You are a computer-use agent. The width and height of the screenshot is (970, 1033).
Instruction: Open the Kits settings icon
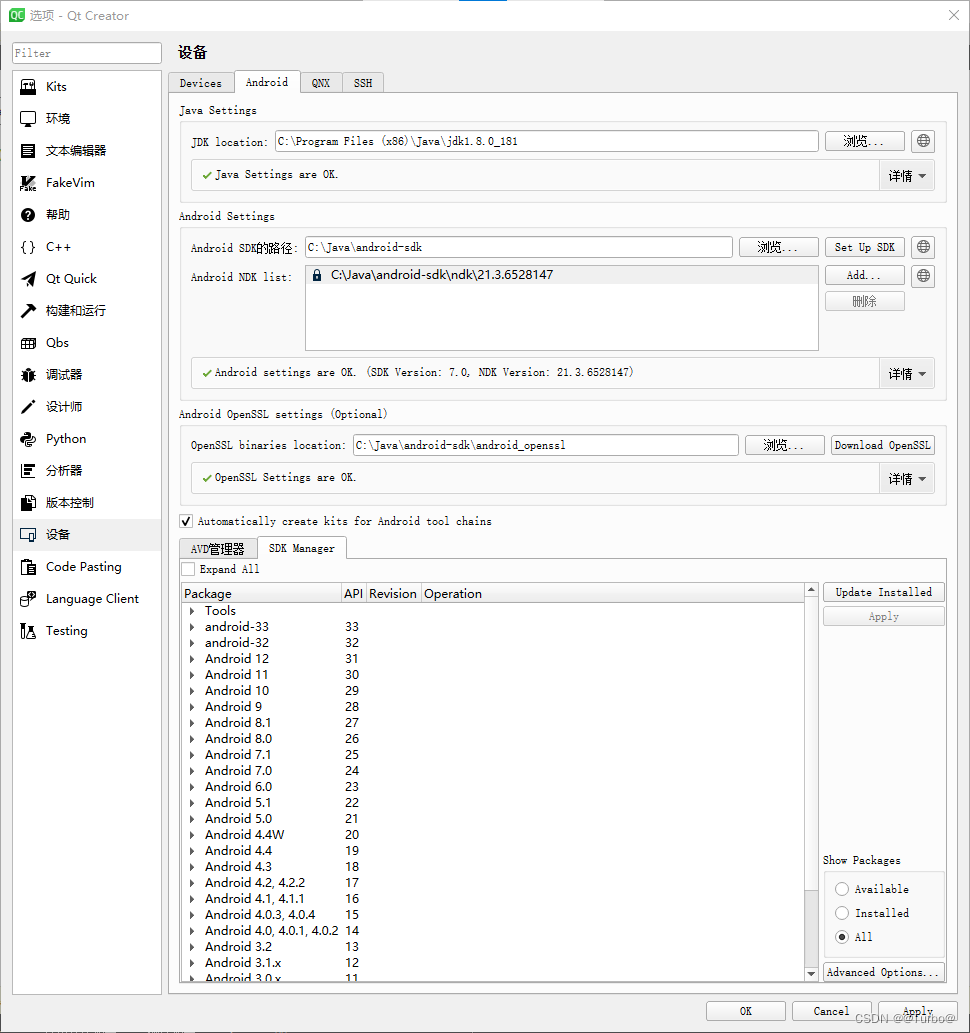click(28, 87)
